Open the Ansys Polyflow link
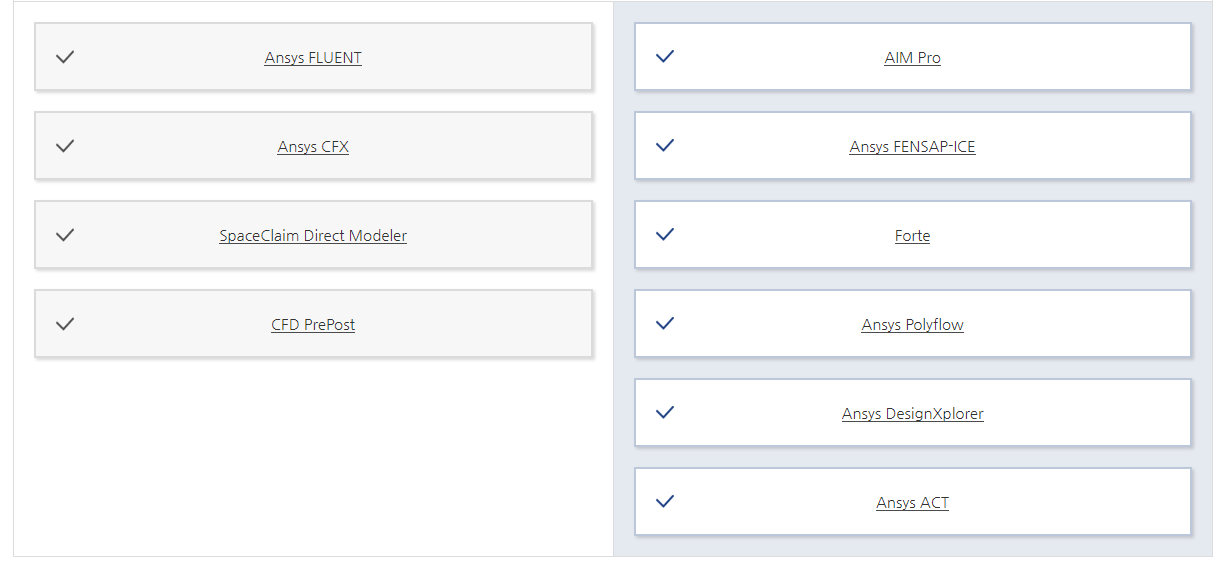1229x566 pixels. [912, 325]
